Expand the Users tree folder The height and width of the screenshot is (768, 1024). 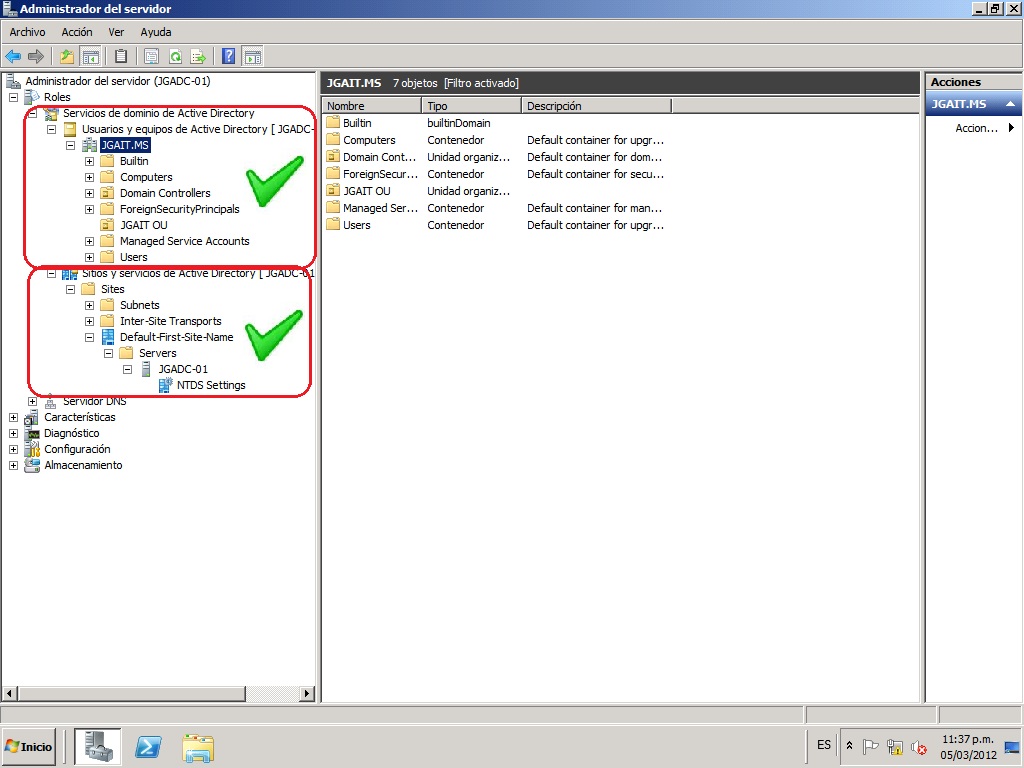tap(89, 257)
